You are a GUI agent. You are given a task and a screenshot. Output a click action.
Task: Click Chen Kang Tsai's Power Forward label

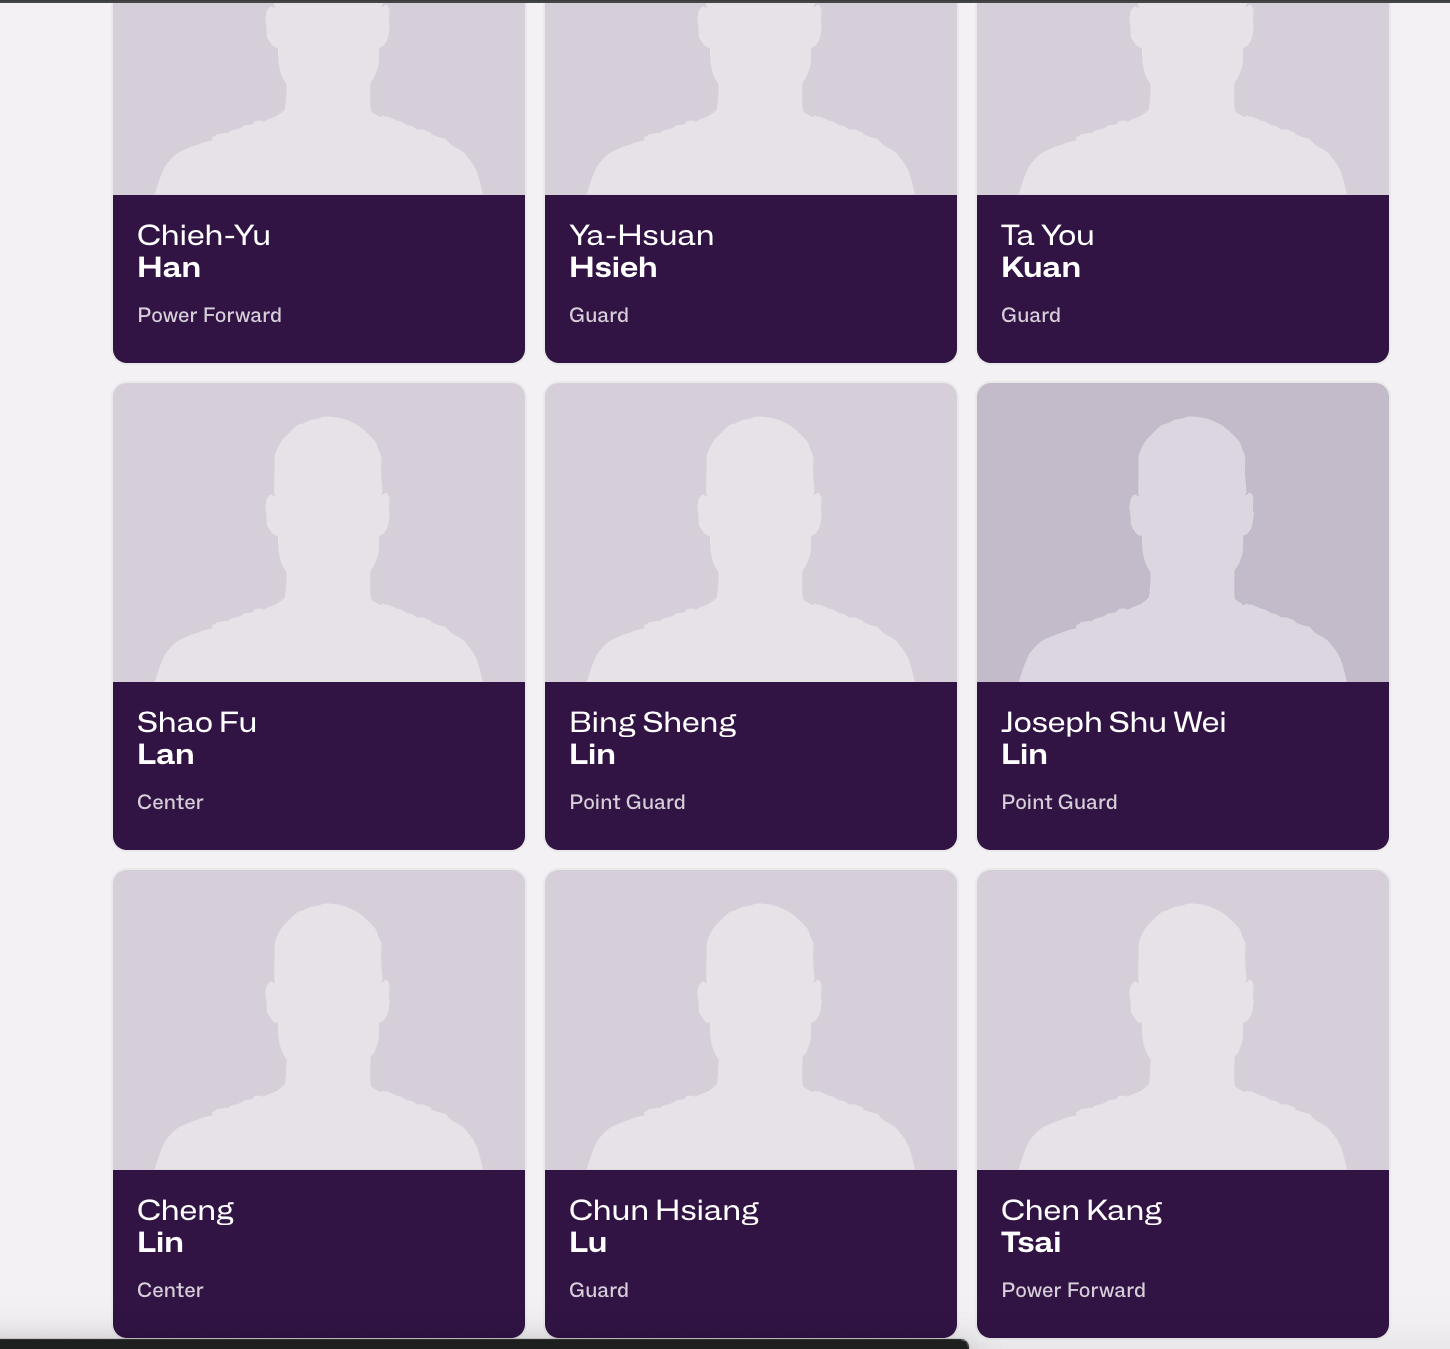(1074, 1290)
